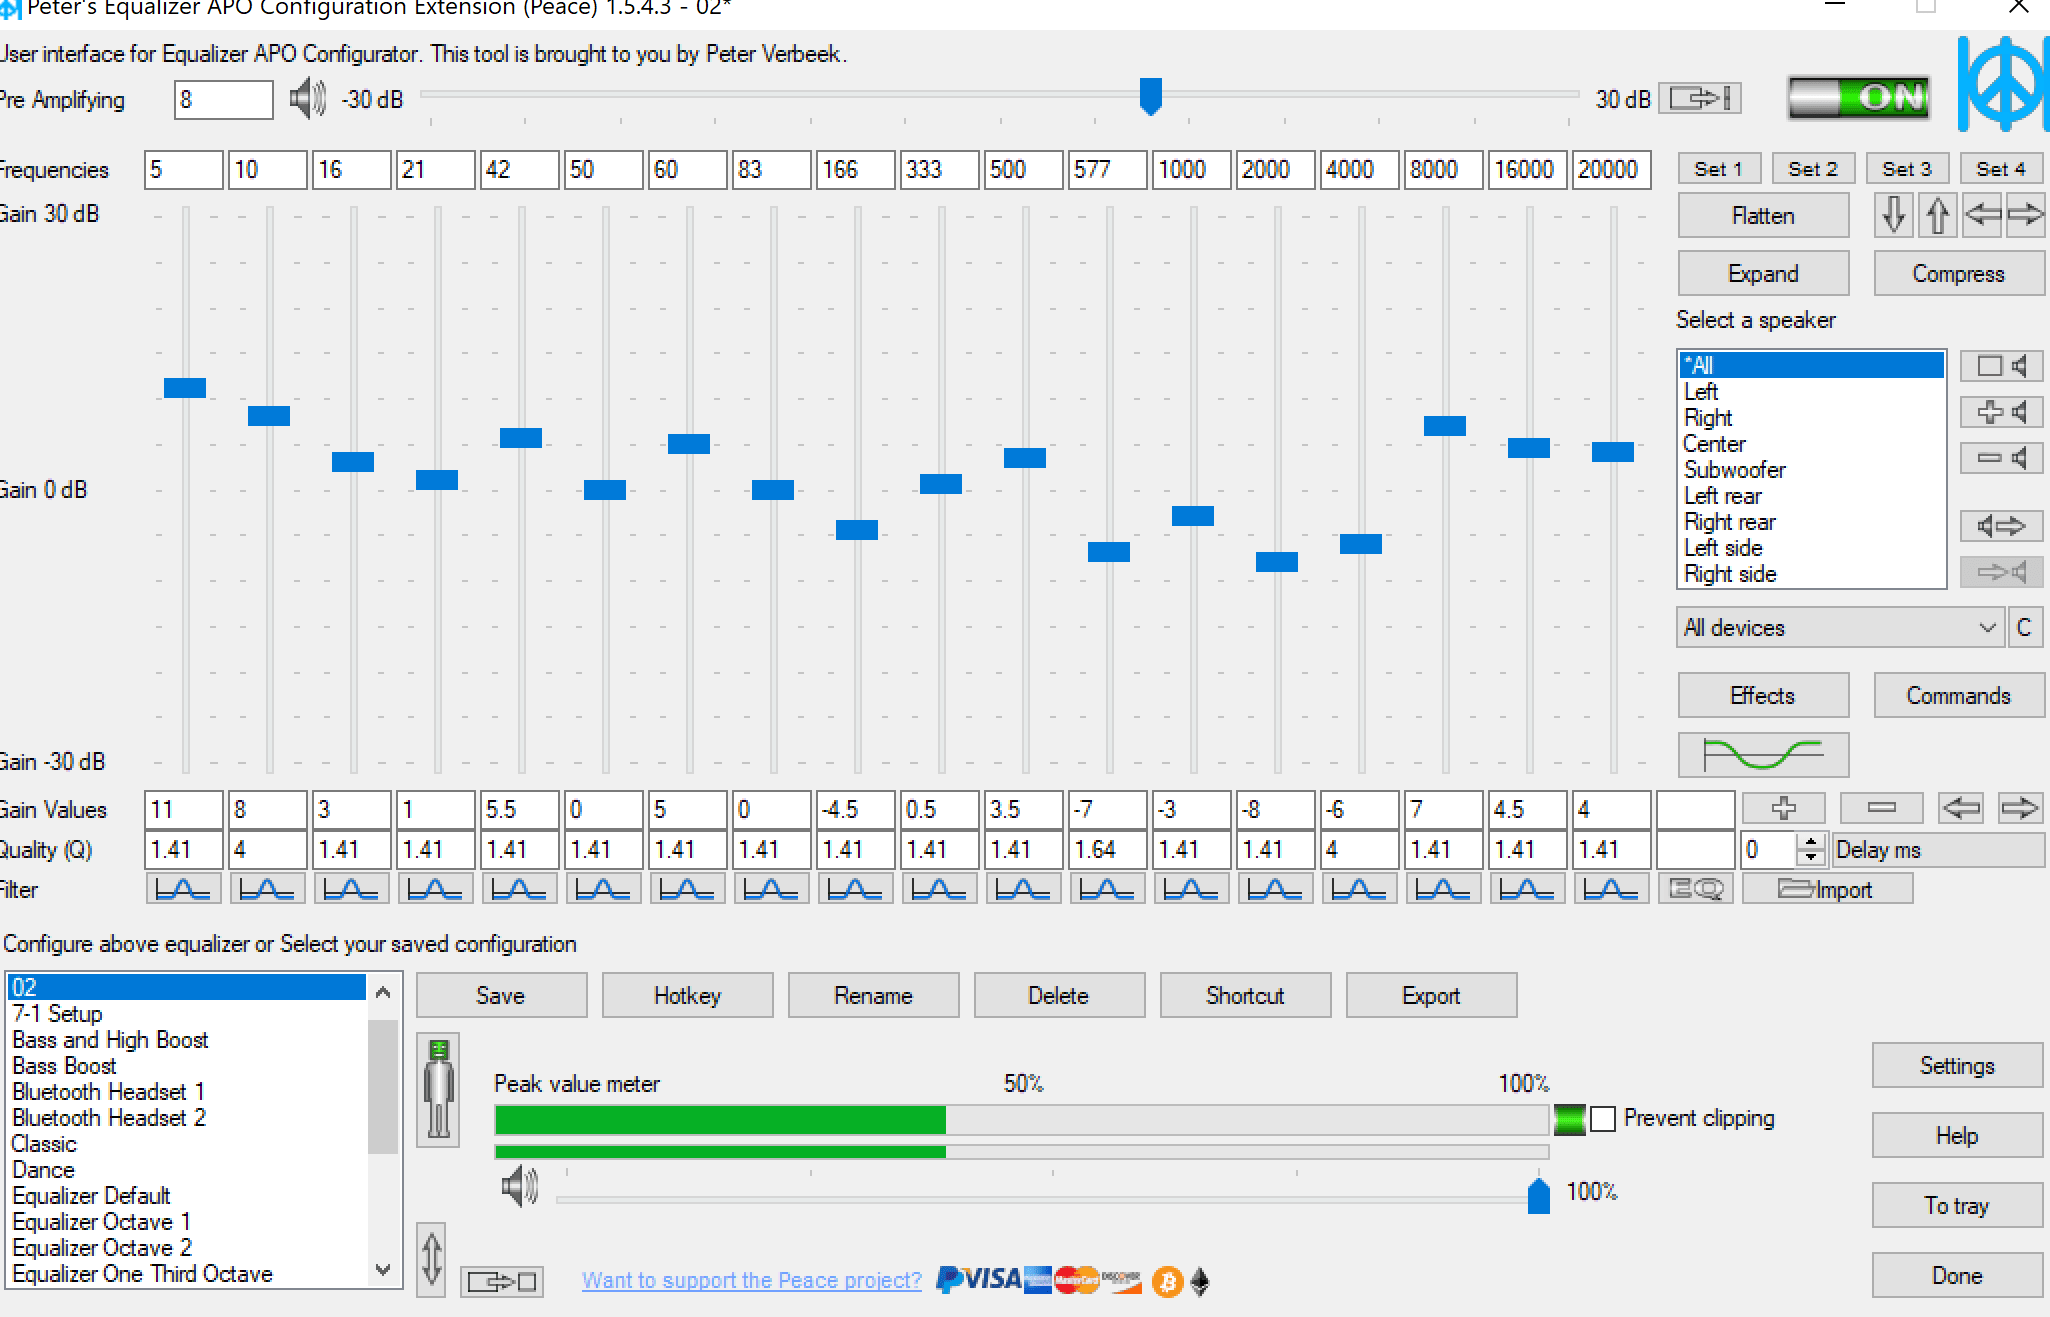Screen dimensions: 2050x1317
Task: Increase the Delay ms stepper value
Action: pyautogui.click(x=1811, y=842)
